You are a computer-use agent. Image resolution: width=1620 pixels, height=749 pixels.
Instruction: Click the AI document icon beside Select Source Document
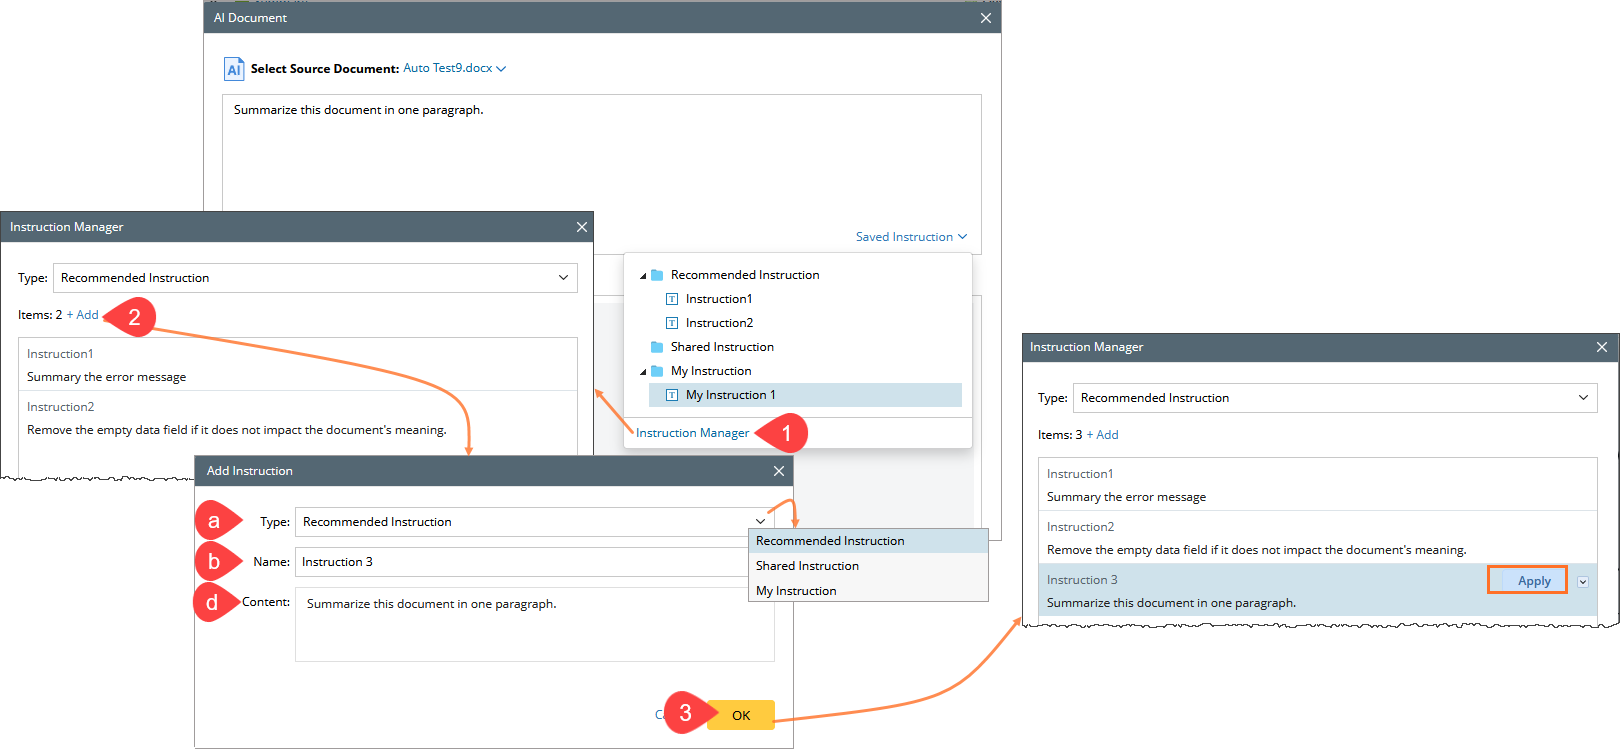coord(234,69)
